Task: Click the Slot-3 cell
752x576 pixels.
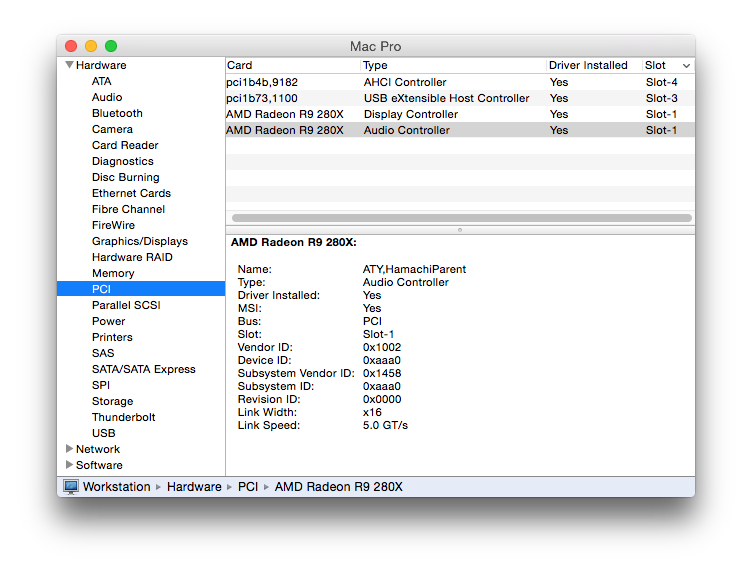Action: click(661, 98)
